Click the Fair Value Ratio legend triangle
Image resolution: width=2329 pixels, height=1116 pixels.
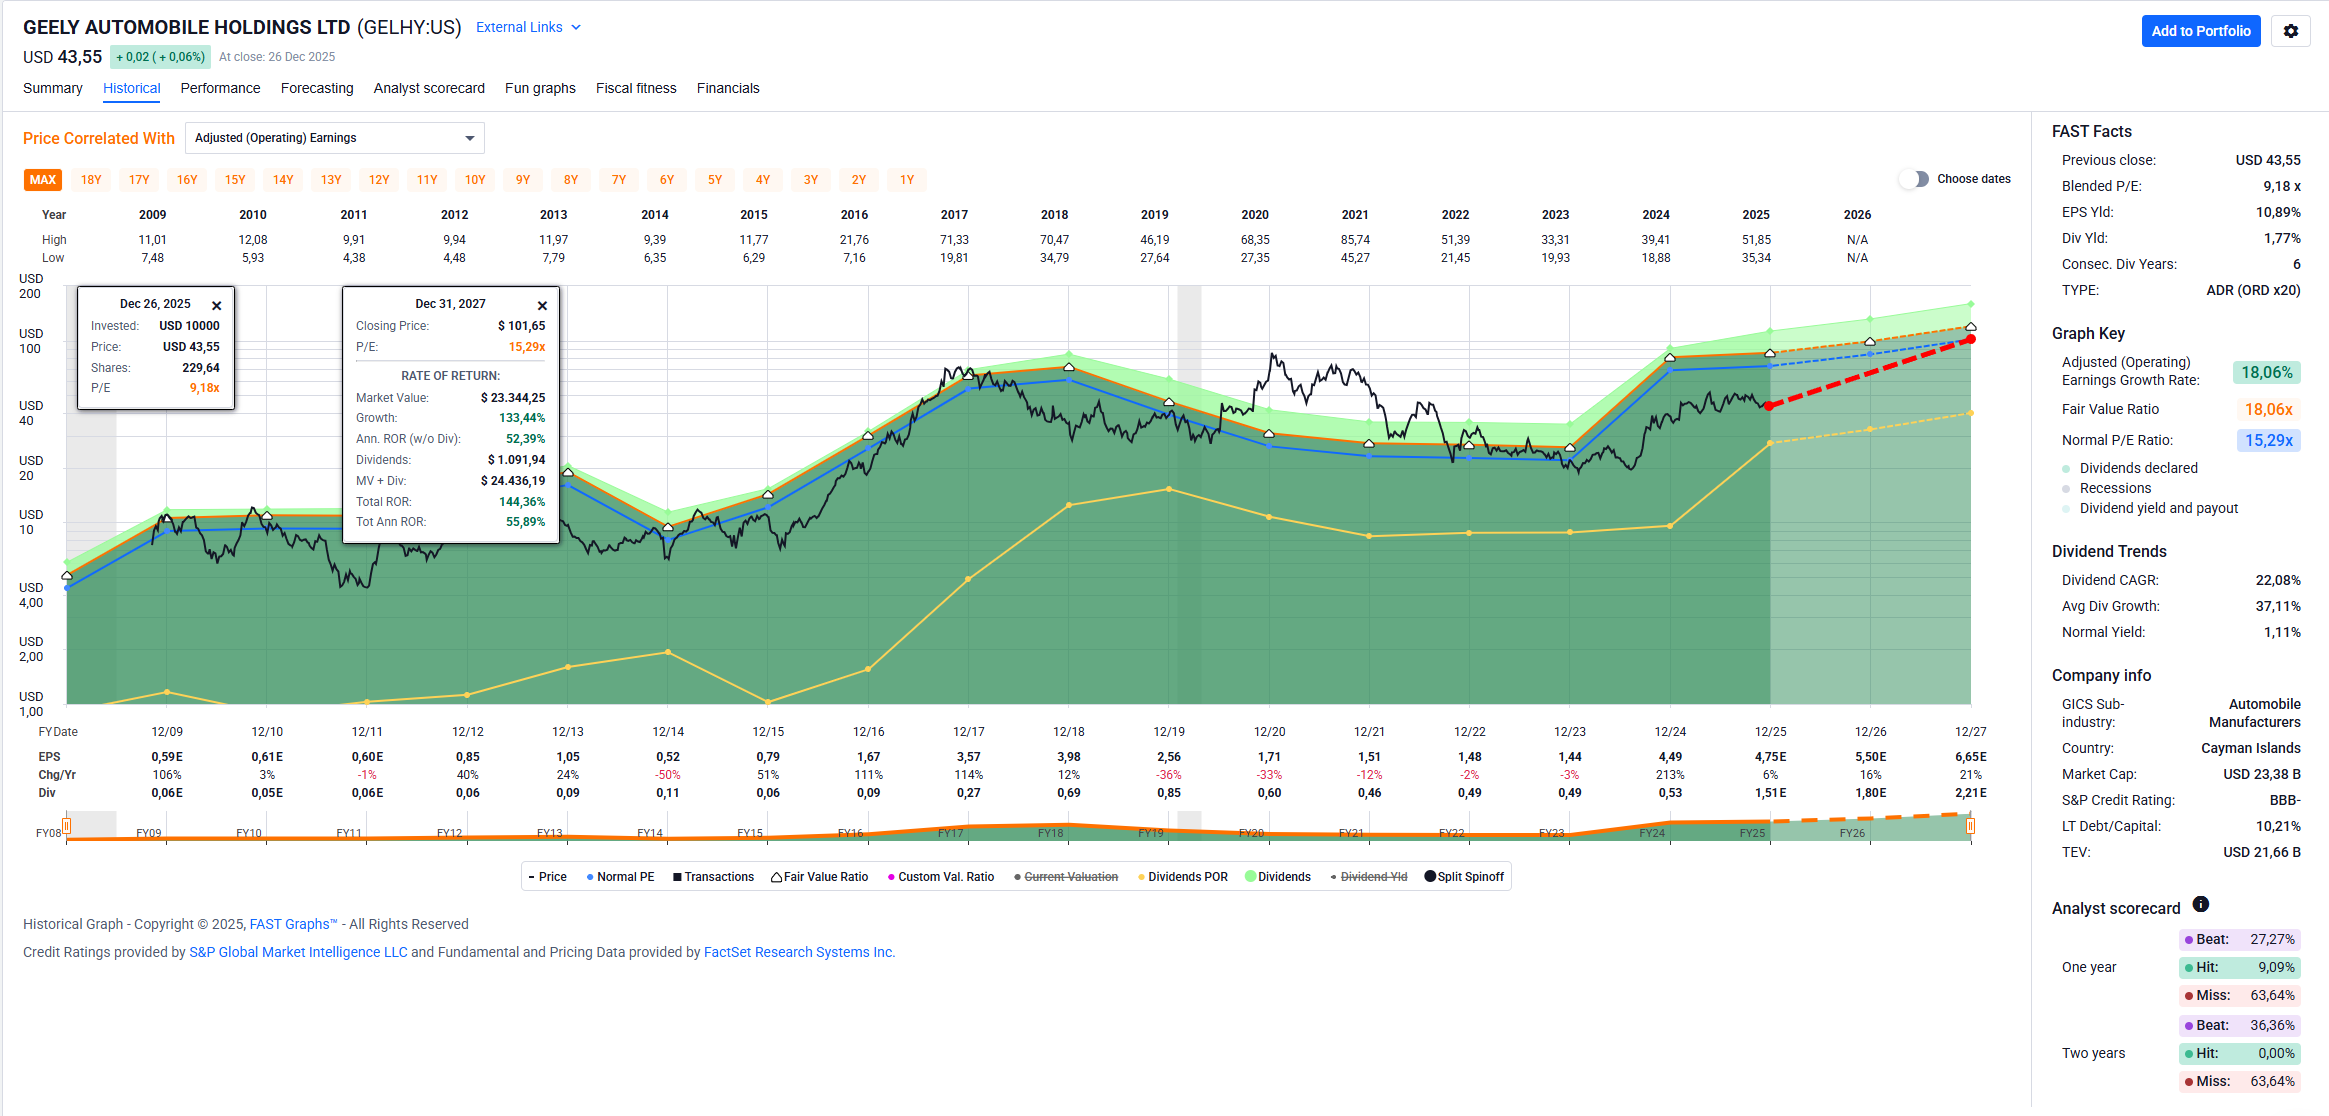[x=777, y=877]
